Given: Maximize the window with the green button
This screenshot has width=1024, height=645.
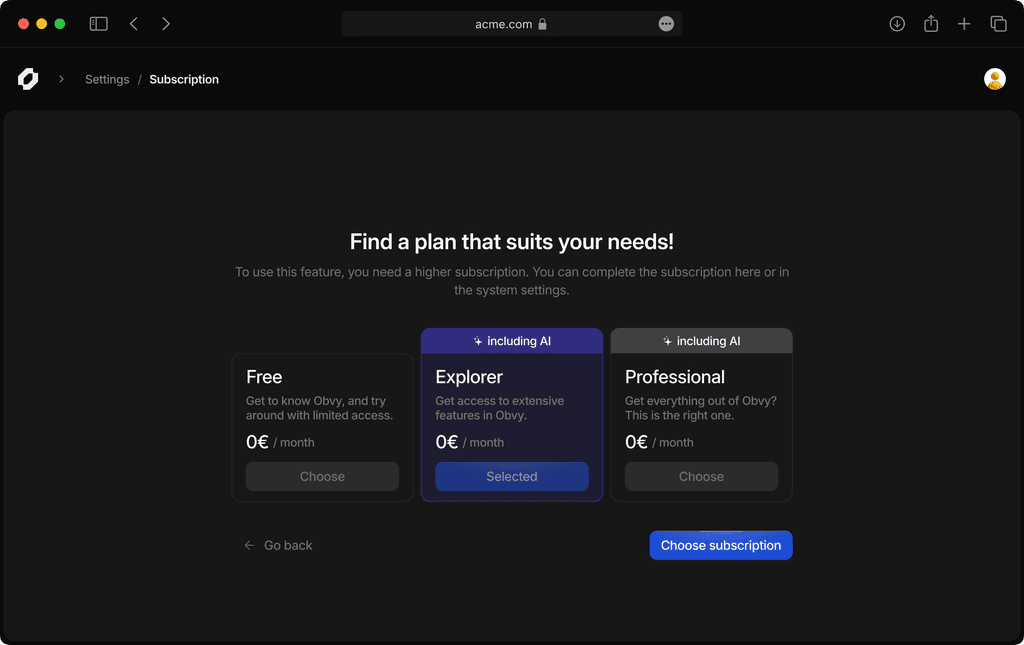Looking at the screenshot, I should pyautogui.click(x=60, y=24).
